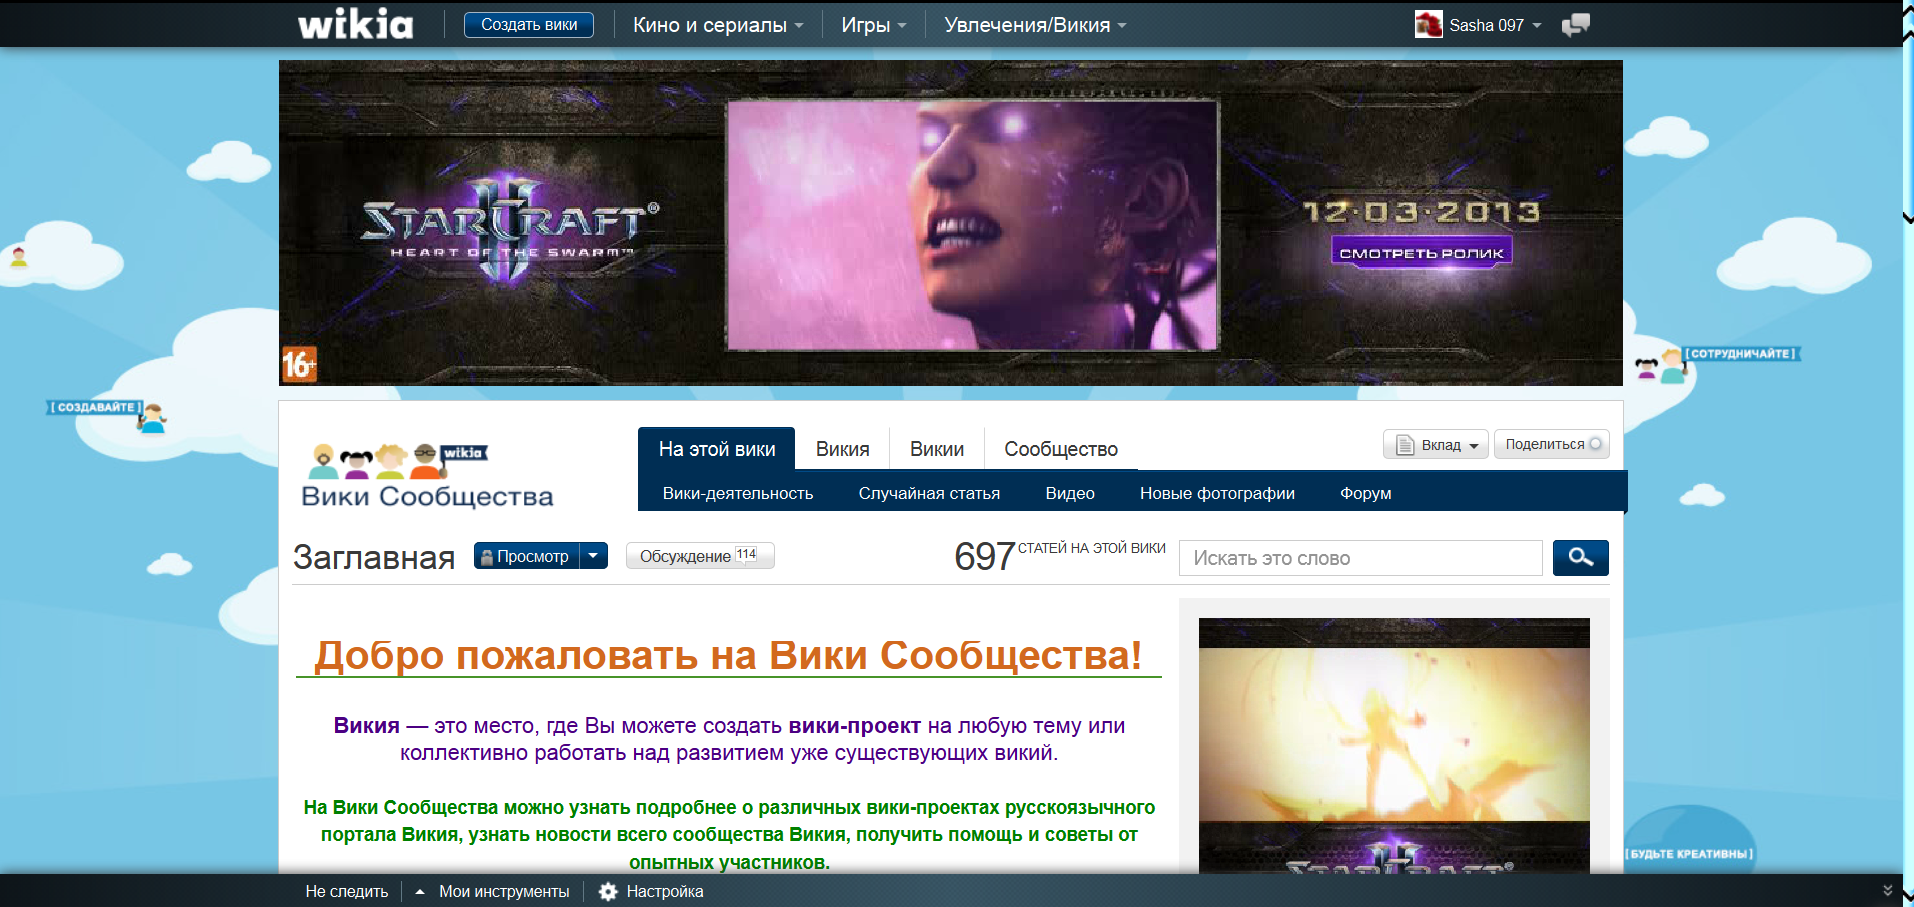Viewport: 1914px width, 907px height.
Task: Click the Wikia logo in top bar
Action: coord(355,24)
